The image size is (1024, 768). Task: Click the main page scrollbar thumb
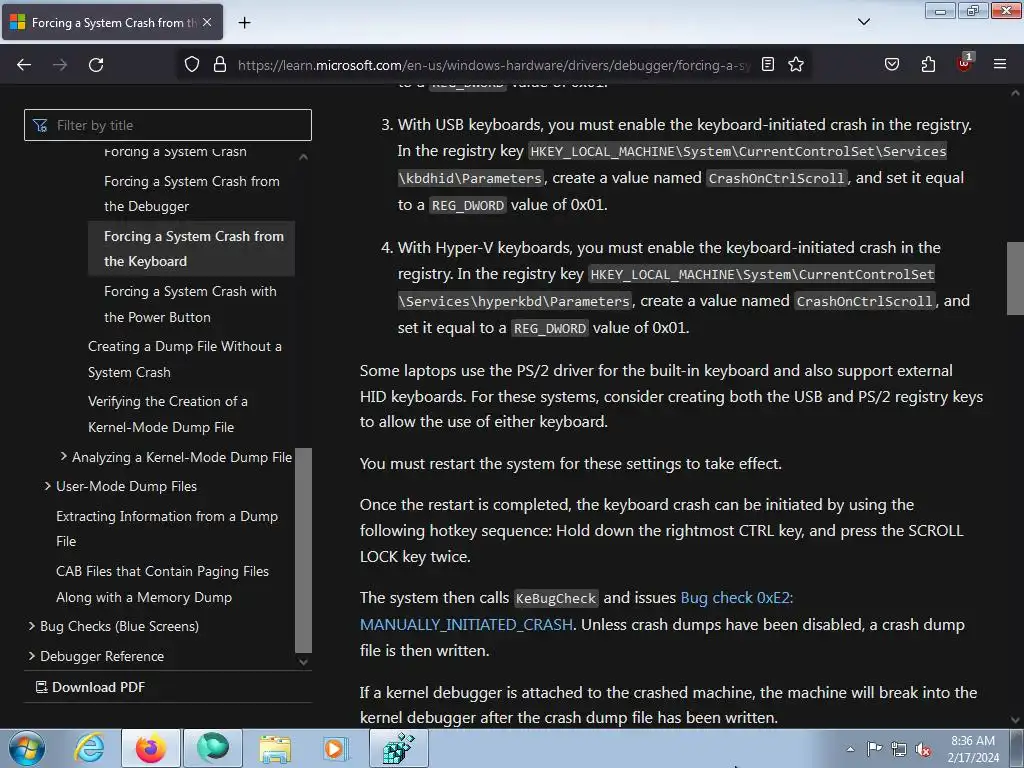click(1015, 278)
